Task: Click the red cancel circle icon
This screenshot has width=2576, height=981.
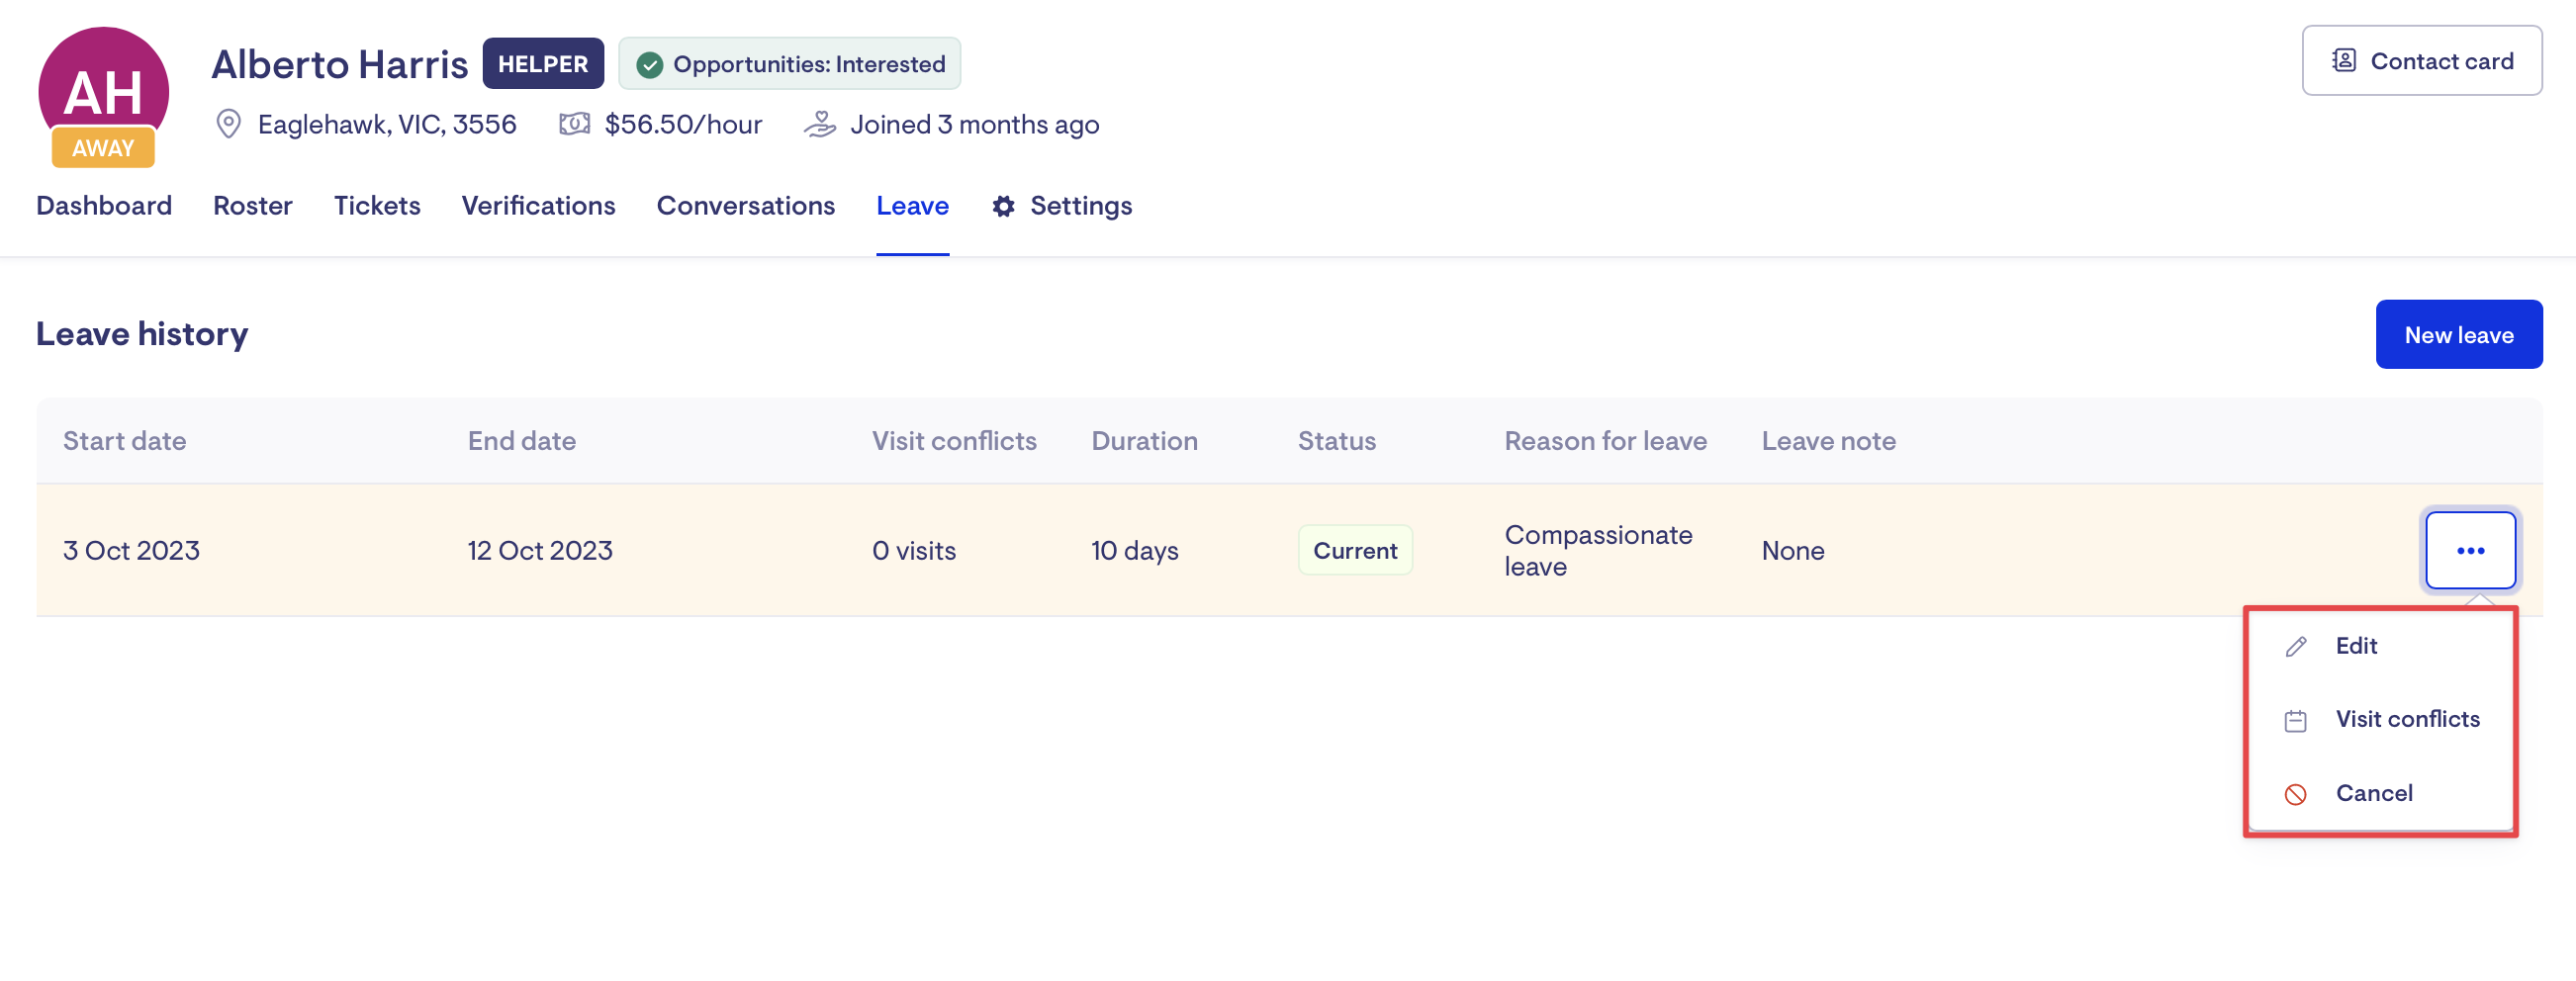Action: pos(2296,794)
